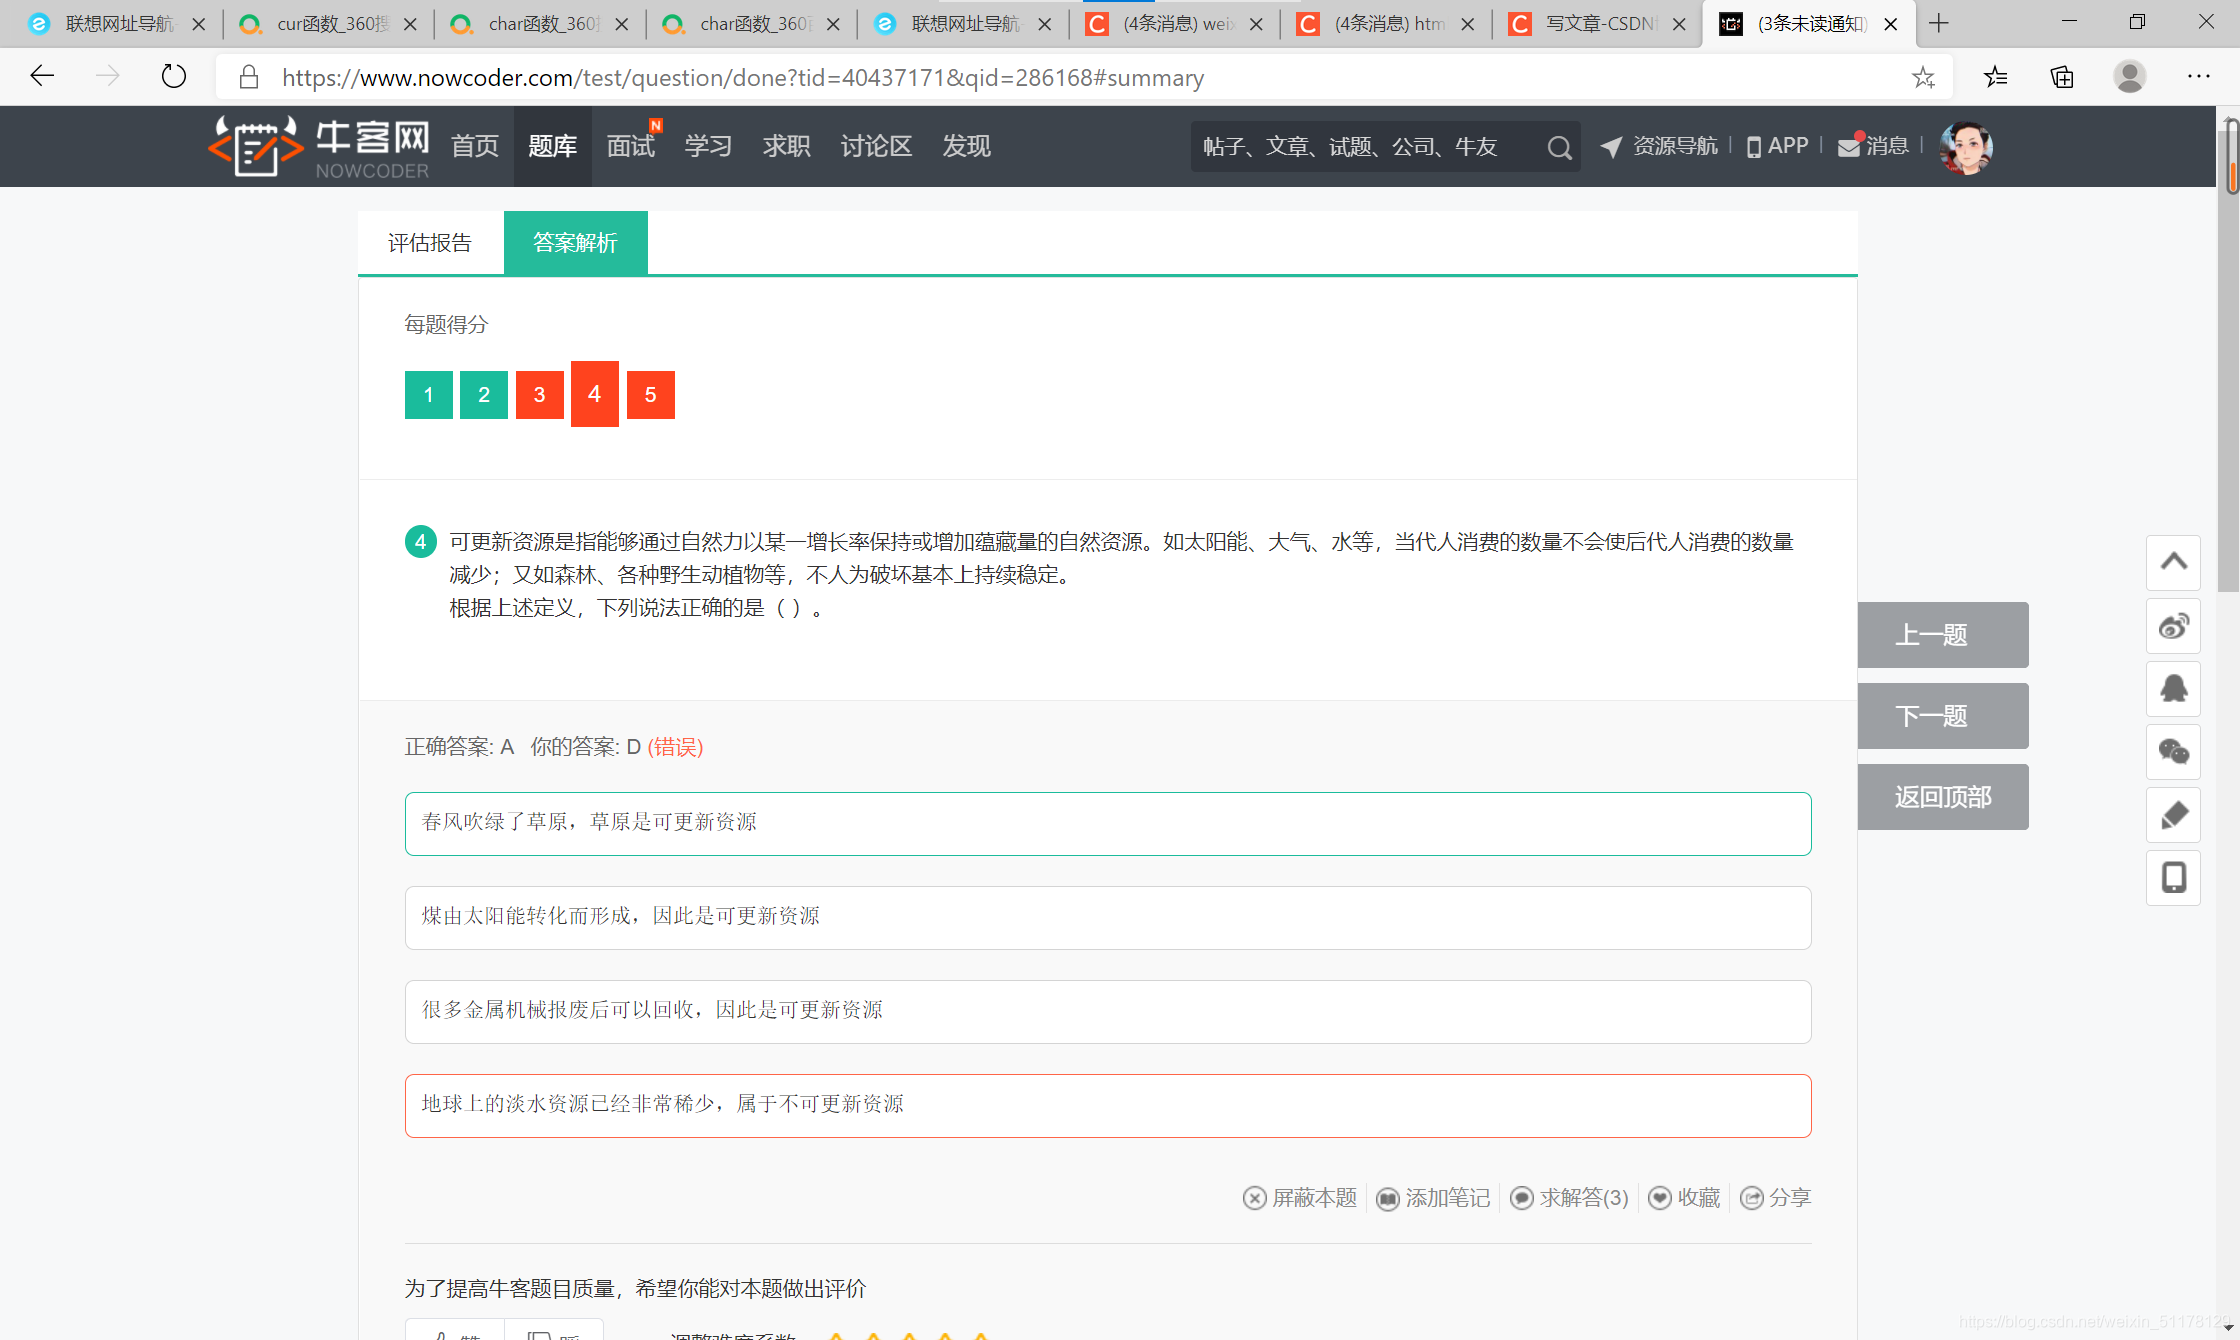Open a new browser tab
Image resolution: width=2240 pixels, height=1340 pixels.
1938,23
